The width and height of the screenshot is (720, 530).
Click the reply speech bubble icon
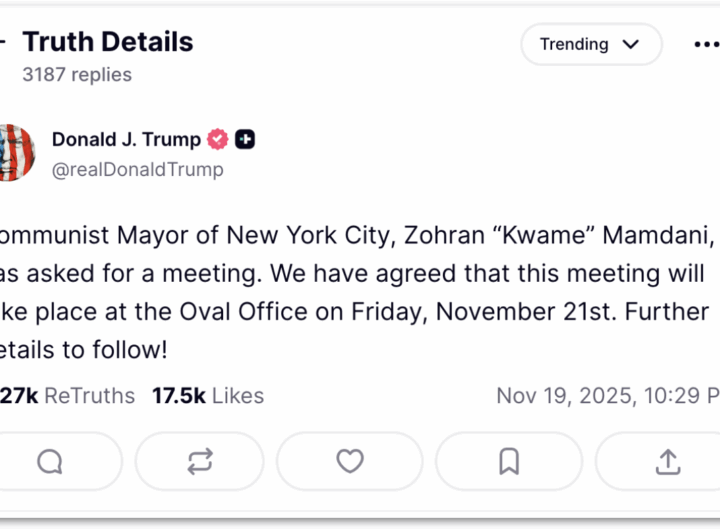[50, 461]
